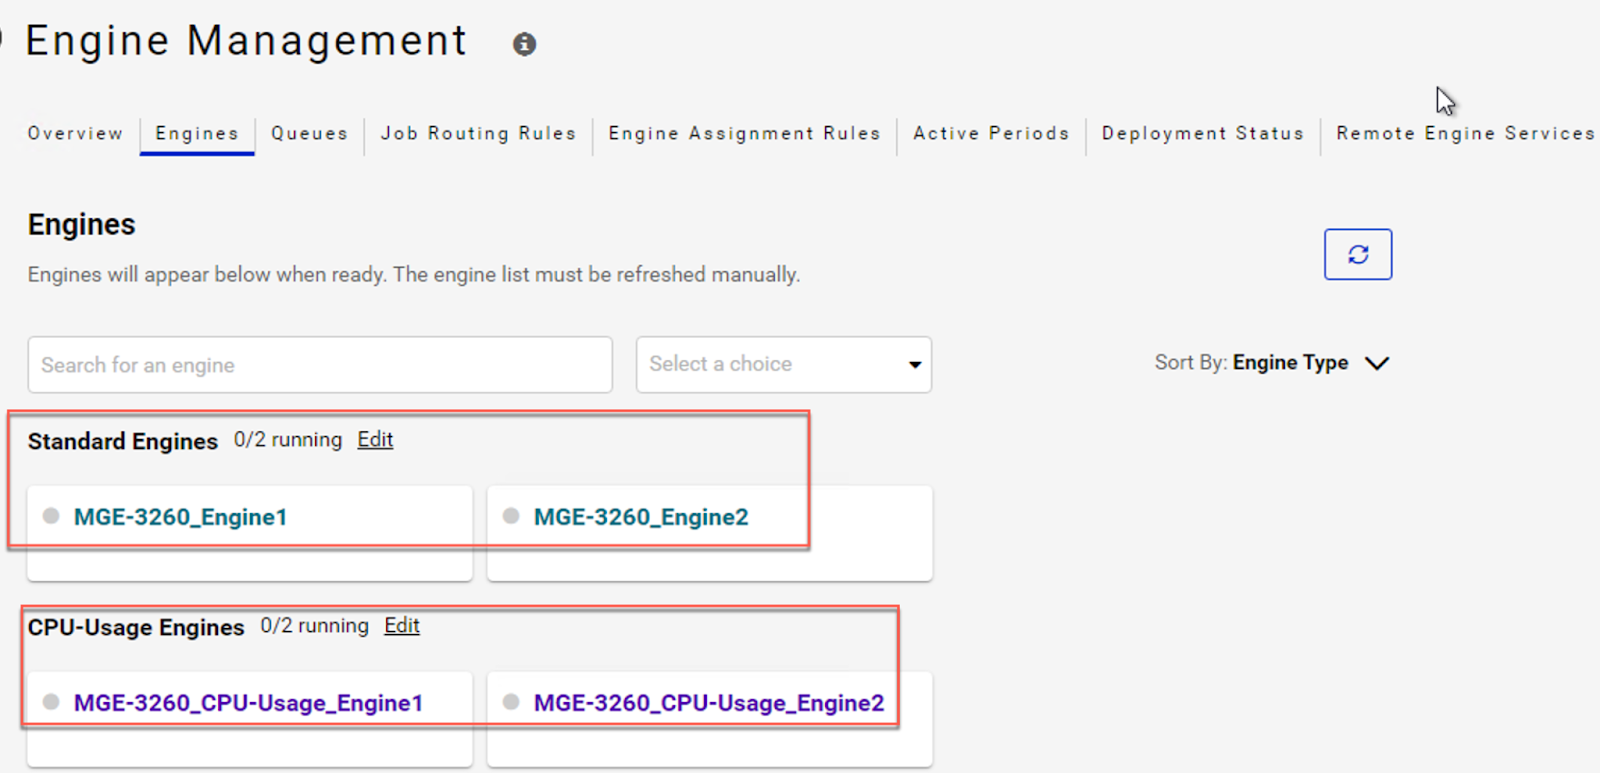Screen dimensions: 1600x773
Task: Open Job Routing Rules tab
Action: (478, 133)
